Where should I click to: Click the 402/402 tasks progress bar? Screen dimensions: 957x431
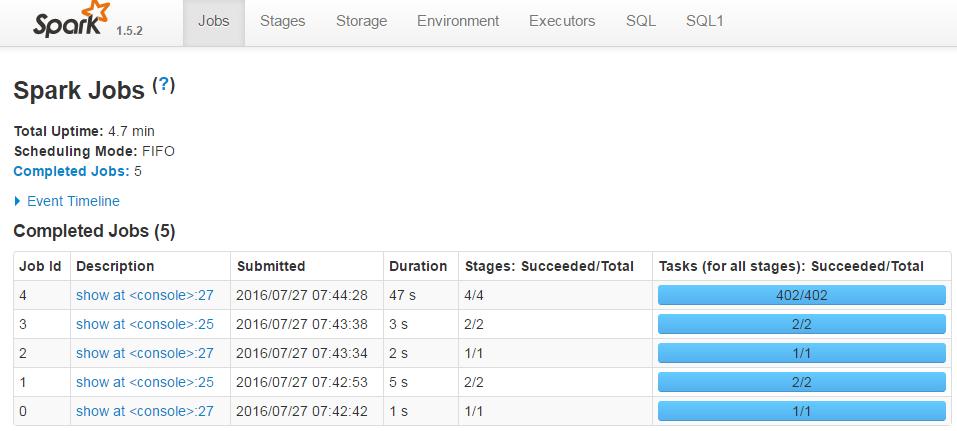[801, 295]
